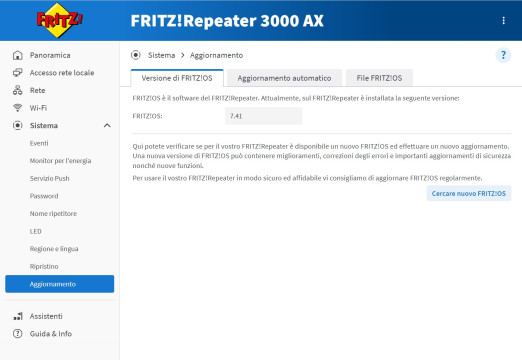Click the FRITZ!Repeater 3000 AX title
The height and width of the screenshot is (360, 522).
pyautogui.click(x=227, y=21)
